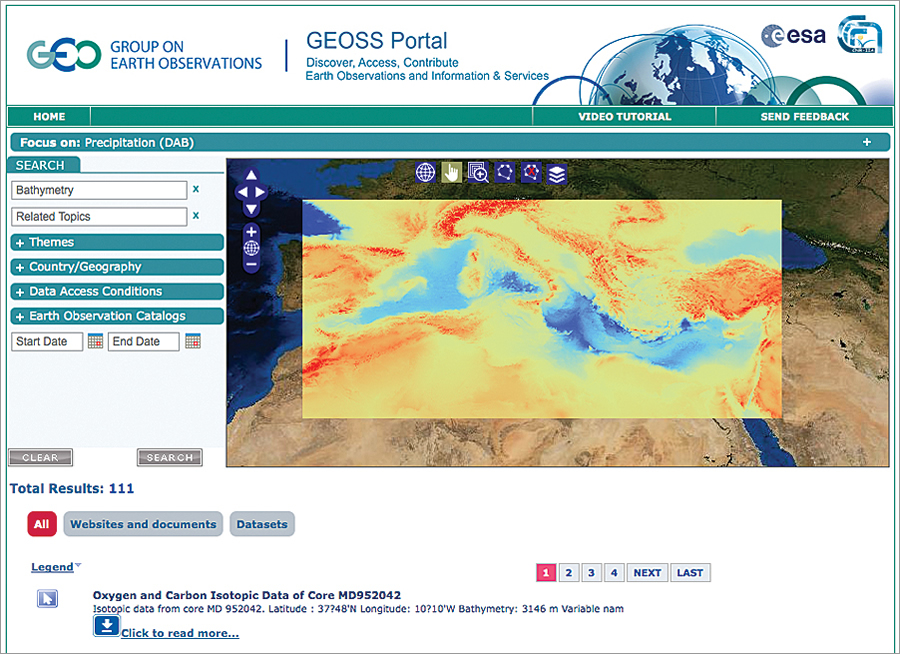Open the Video Tutorial menu item
Viewport: 900px width, 654px height.
tap(625, 116)
